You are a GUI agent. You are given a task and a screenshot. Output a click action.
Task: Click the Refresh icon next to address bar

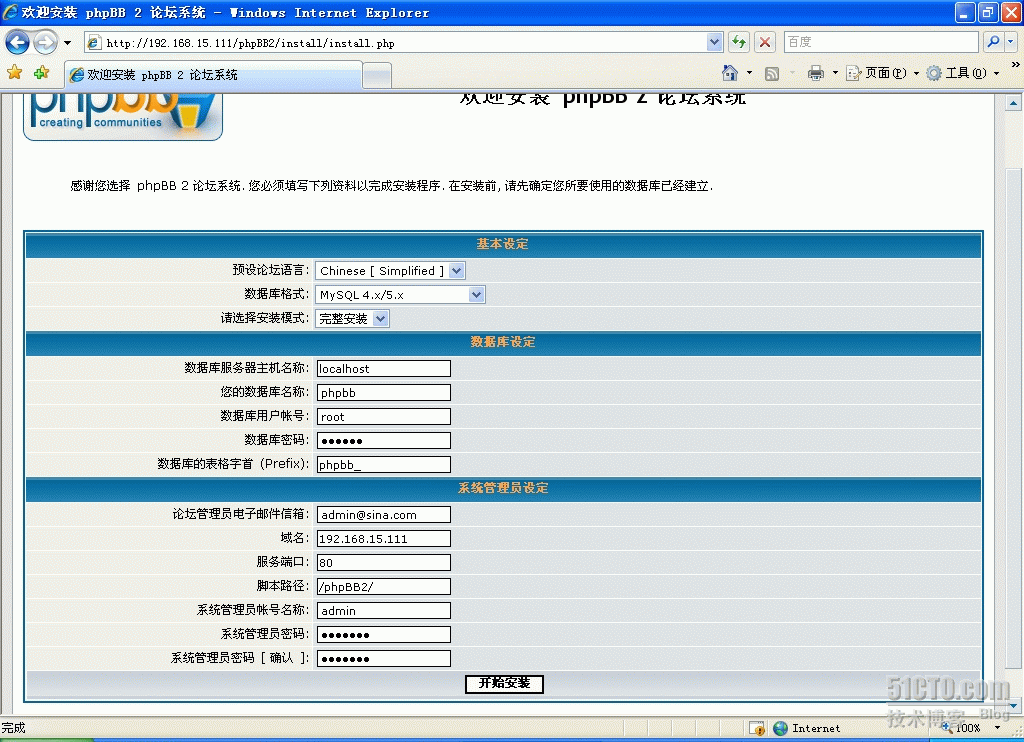tap(739, 42)
